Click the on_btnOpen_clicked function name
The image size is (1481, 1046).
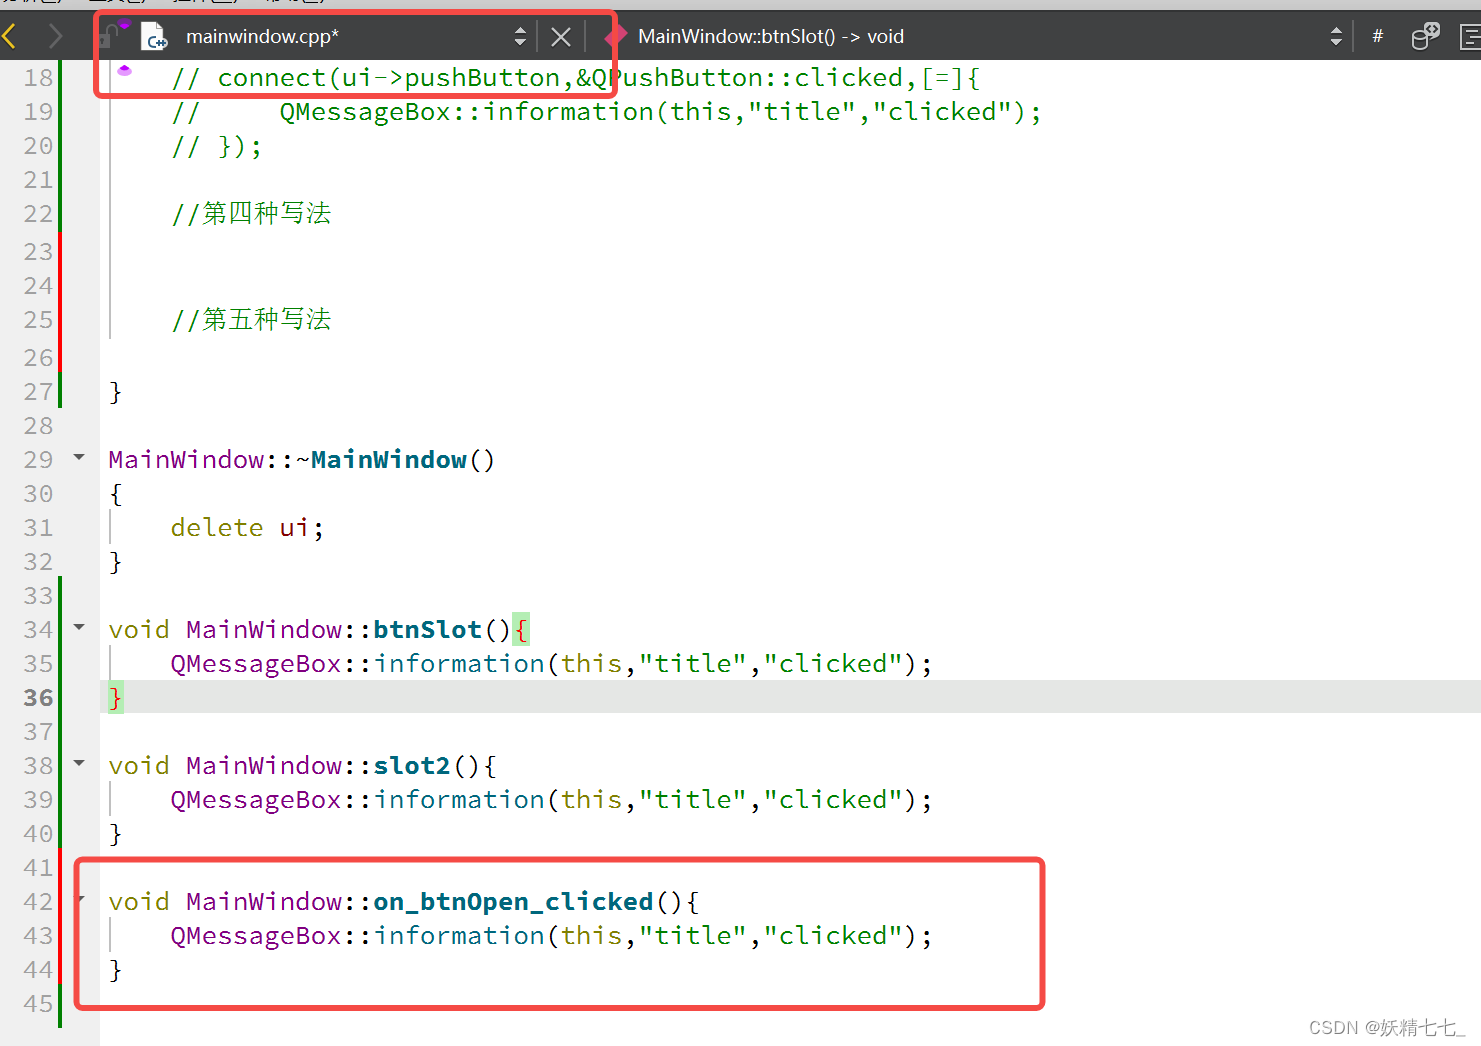click(x=513, y=901)
